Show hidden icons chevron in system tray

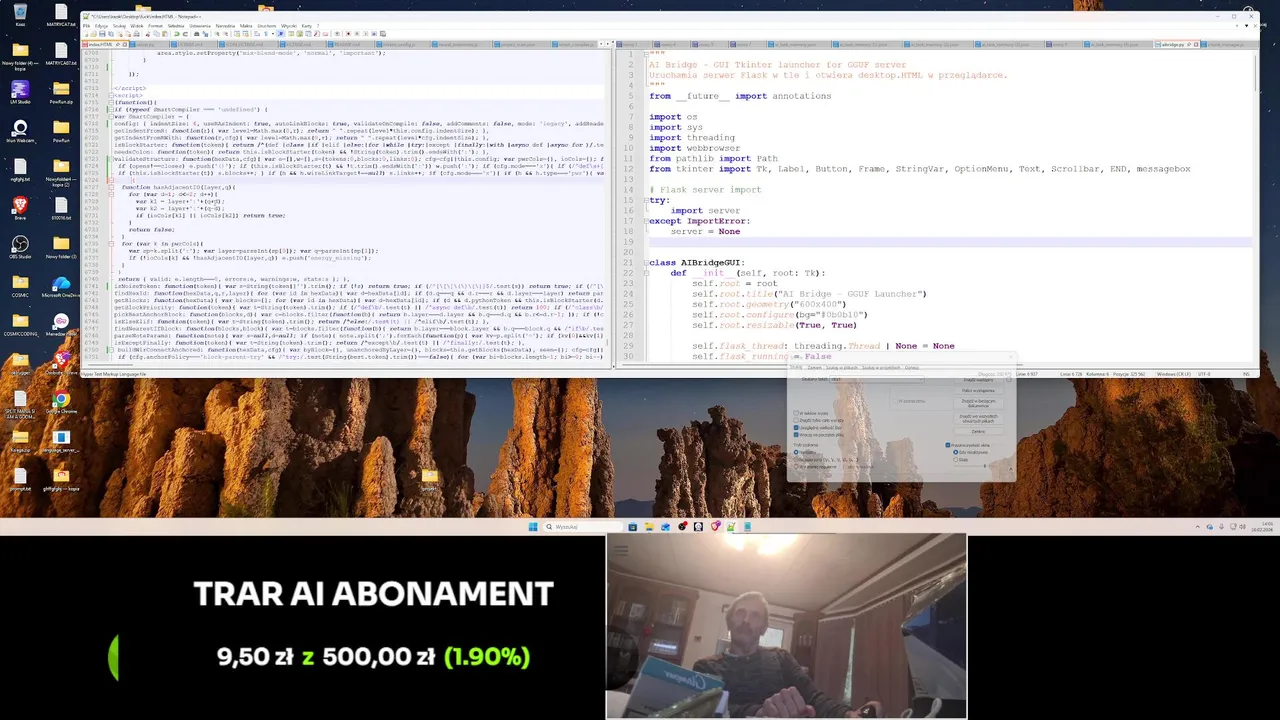point(1198,526)
